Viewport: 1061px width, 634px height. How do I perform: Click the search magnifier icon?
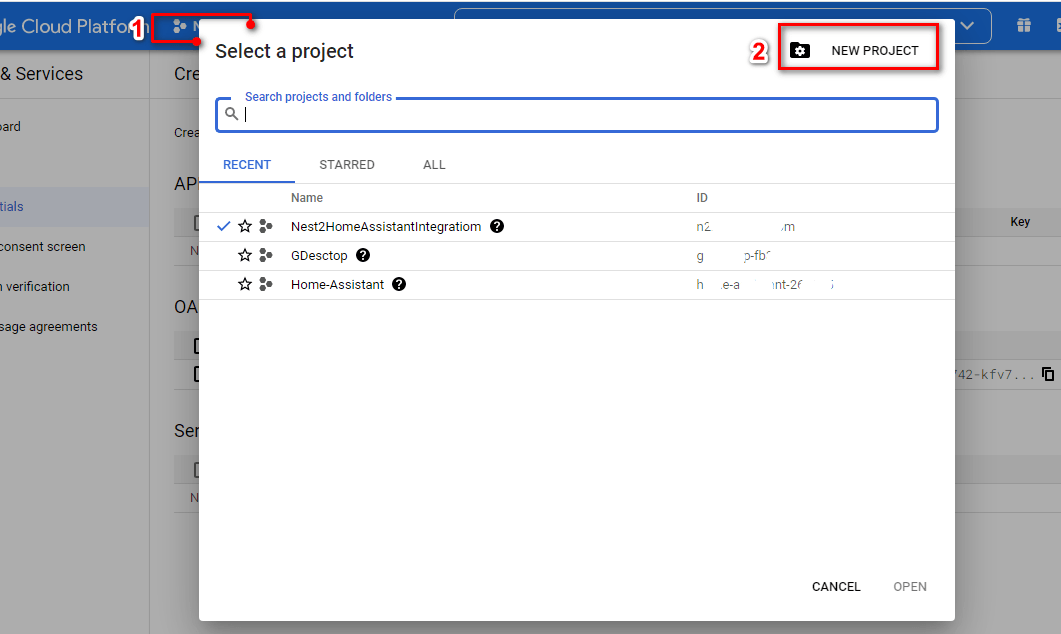(231, 114)
